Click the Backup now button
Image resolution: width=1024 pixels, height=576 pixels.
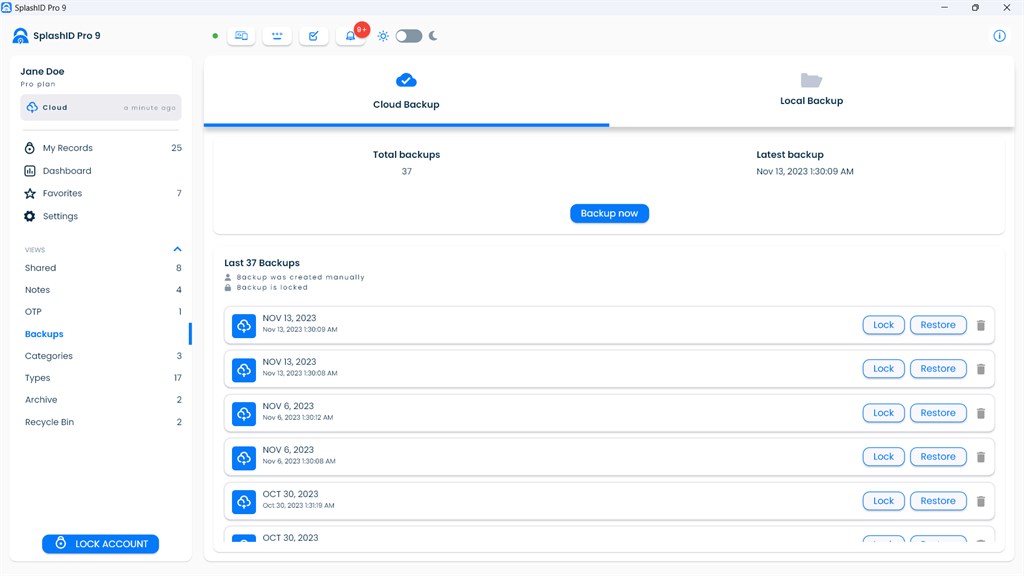pos(609,214)
